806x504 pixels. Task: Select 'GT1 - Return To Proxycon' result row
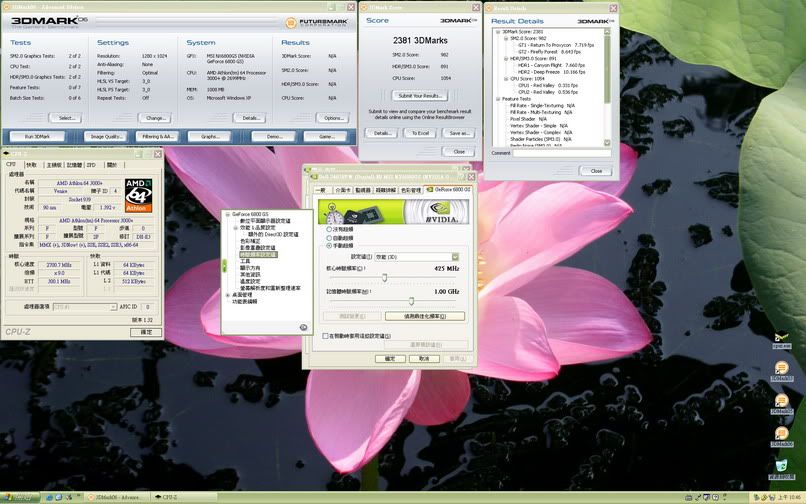point(556,45)
